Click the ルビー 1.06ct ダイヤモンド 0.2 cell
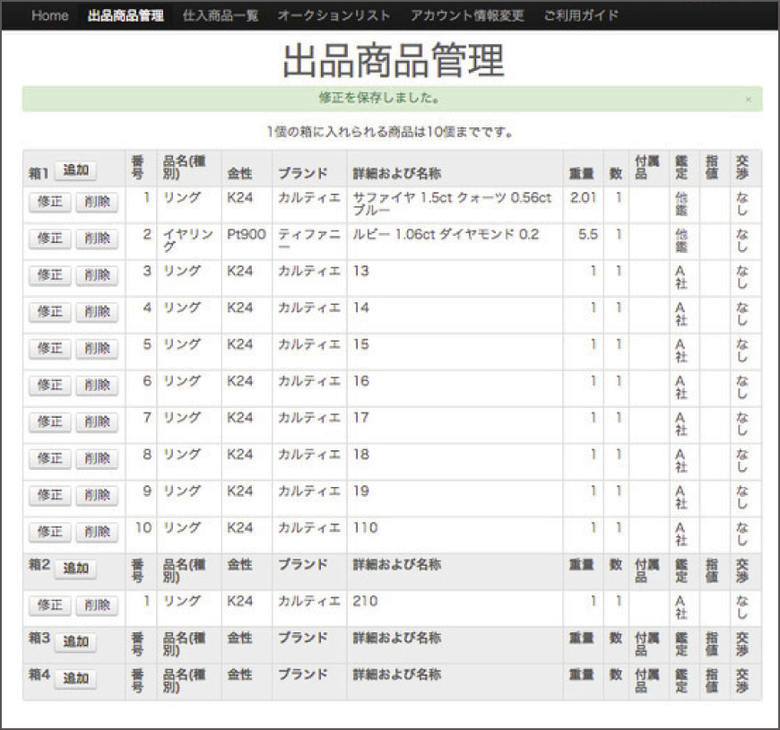The width and height of the screenshot is (780, 730). point(455,241)
